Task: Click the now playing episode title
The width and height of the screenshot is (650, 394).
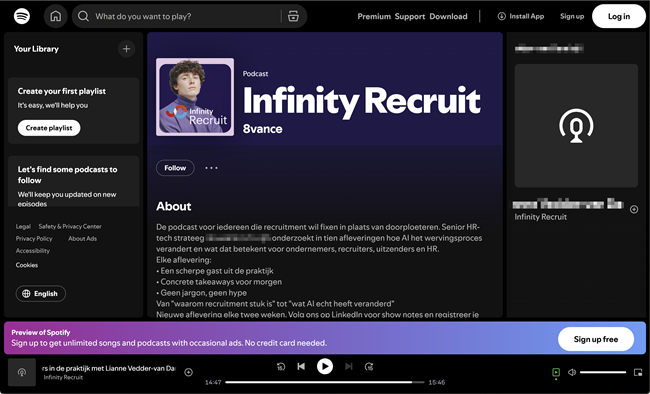Action: click(x=109, y=368)
